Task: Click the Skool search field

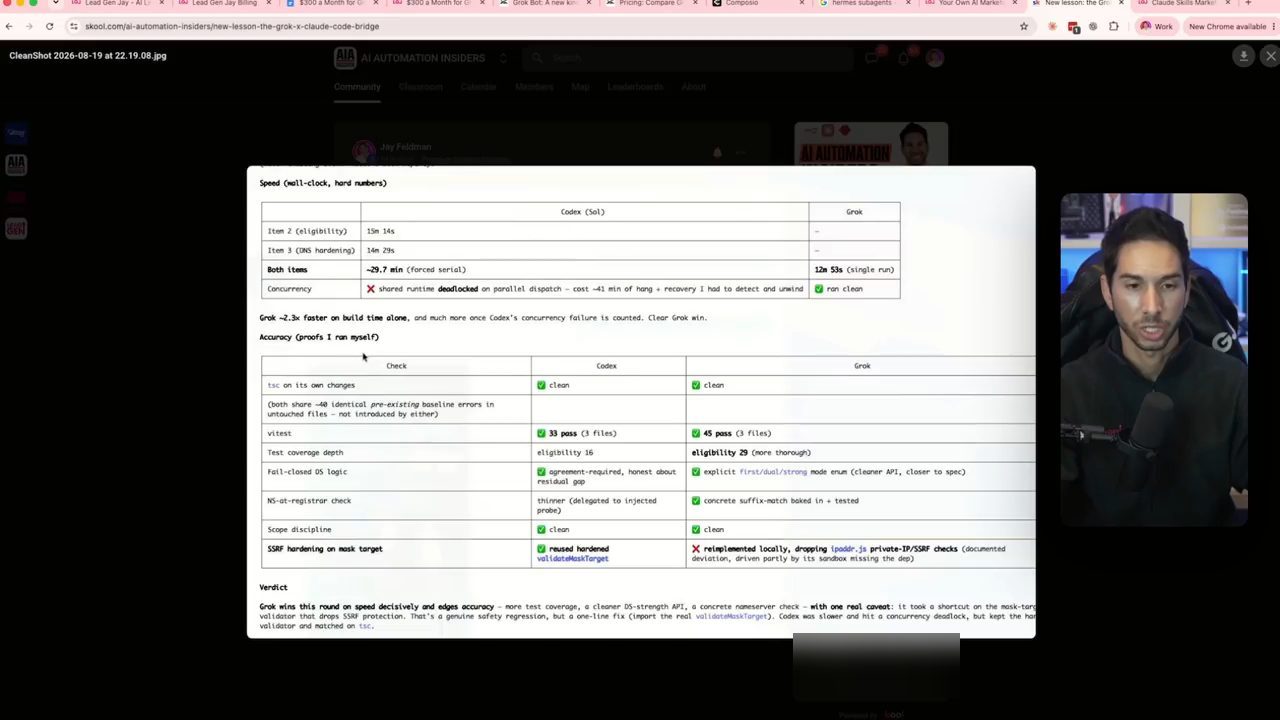Action: (690, 58)
